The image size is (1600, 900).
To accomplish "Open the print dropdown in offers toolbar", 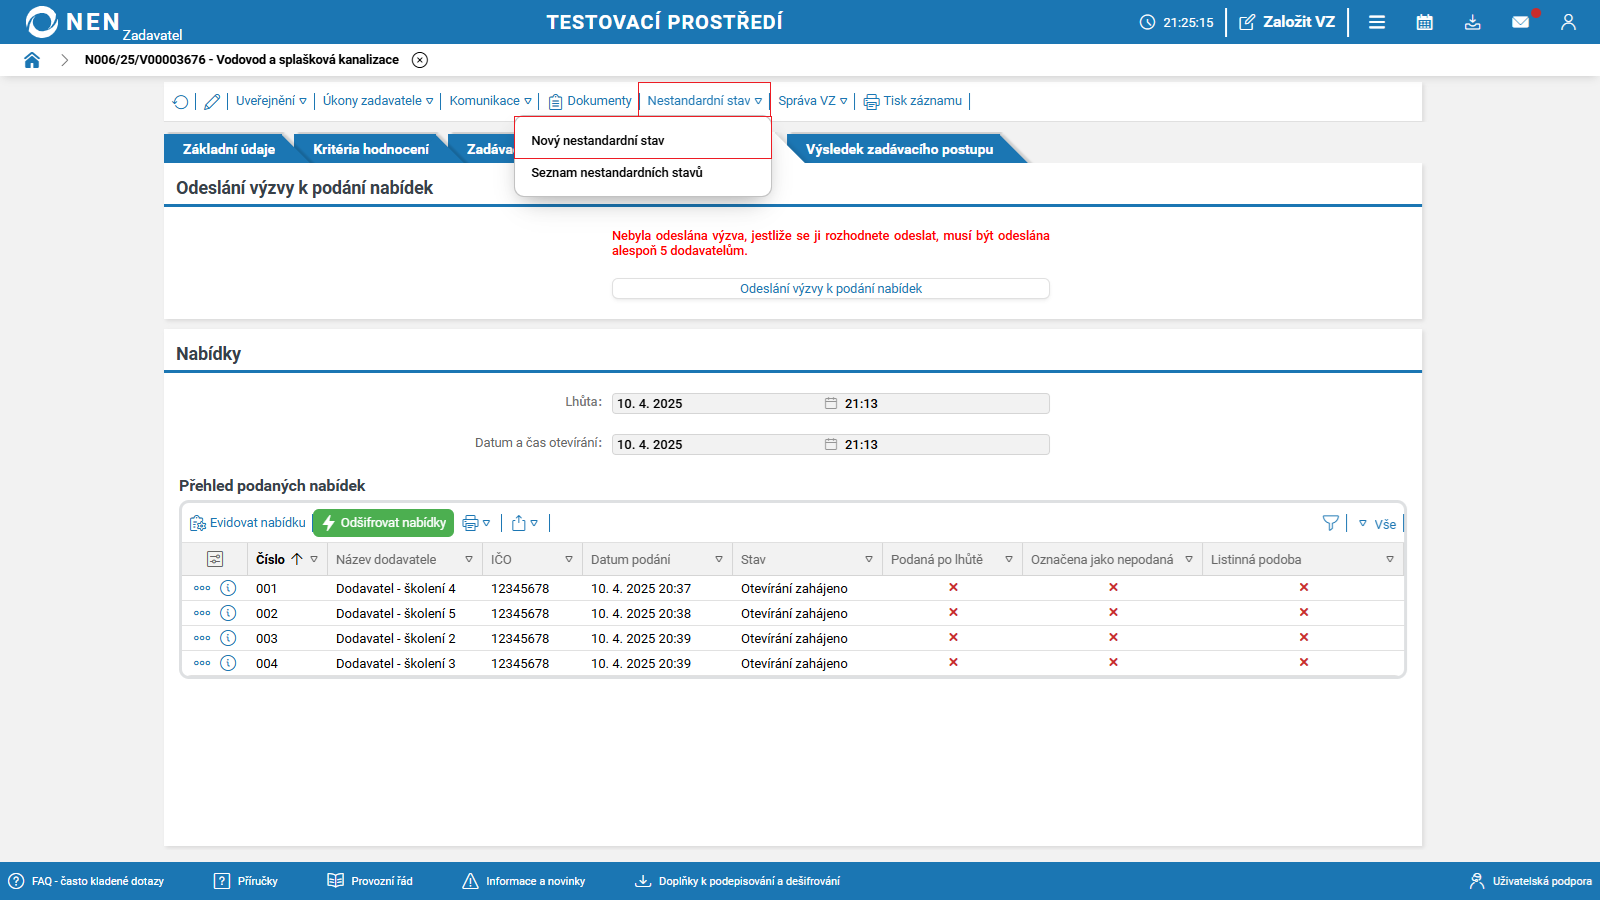I will click(x=476, y=523).
